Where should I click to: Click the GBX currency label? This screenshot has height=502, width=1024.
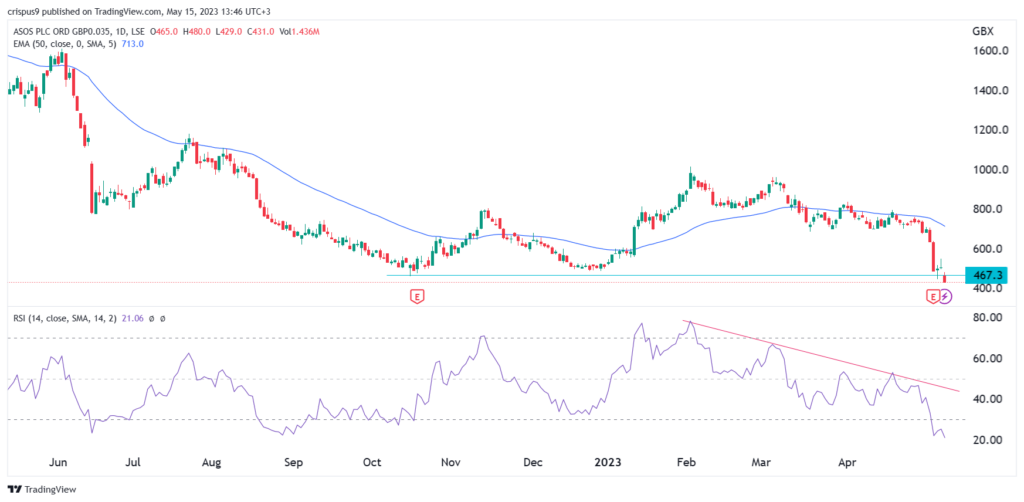pyautogui.click(x=982, y=32)
